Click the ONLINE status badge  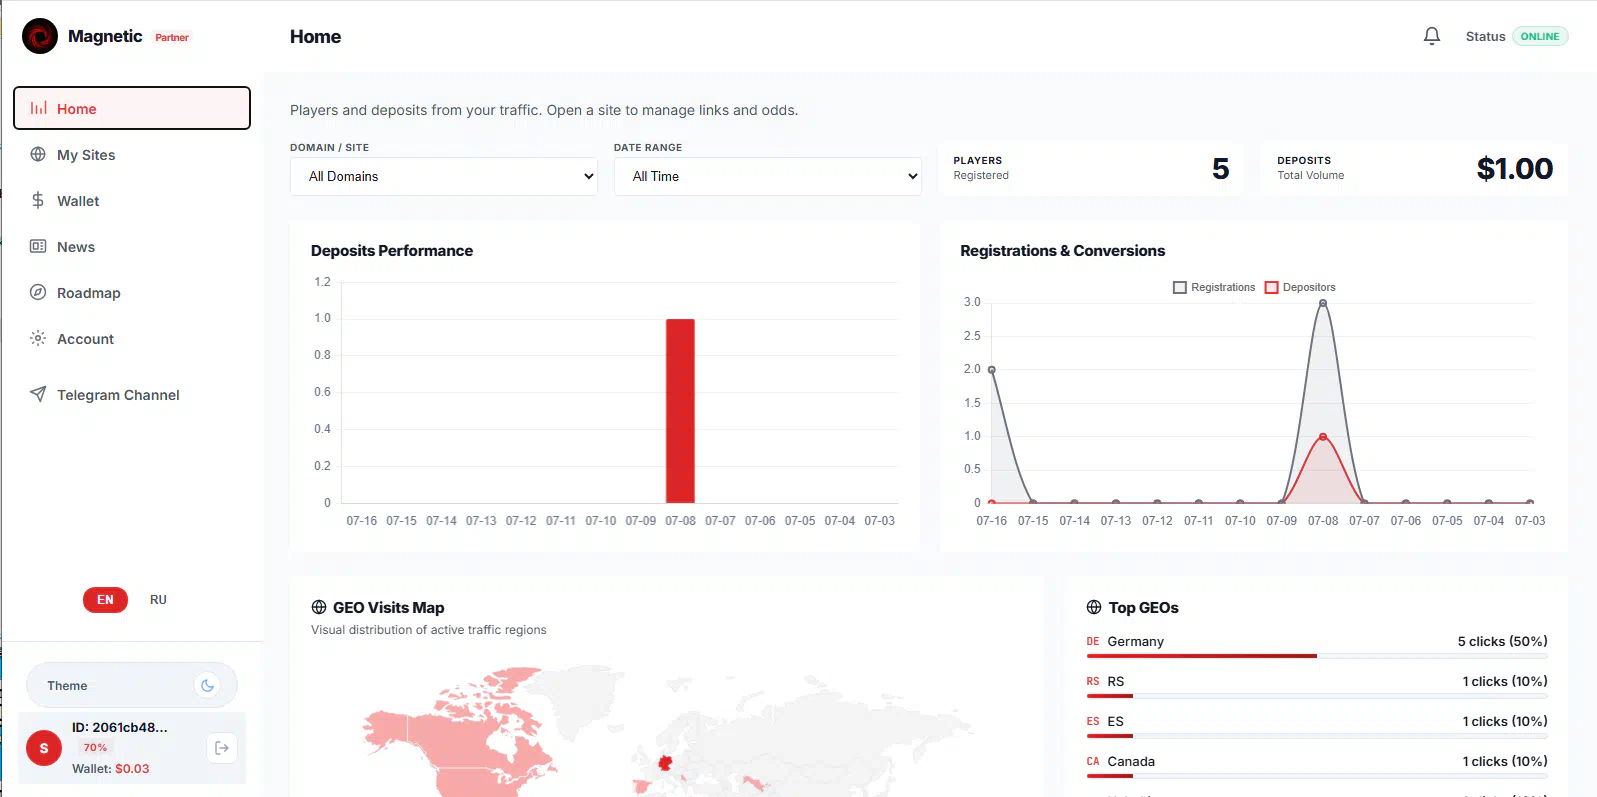click(1540, 36)
